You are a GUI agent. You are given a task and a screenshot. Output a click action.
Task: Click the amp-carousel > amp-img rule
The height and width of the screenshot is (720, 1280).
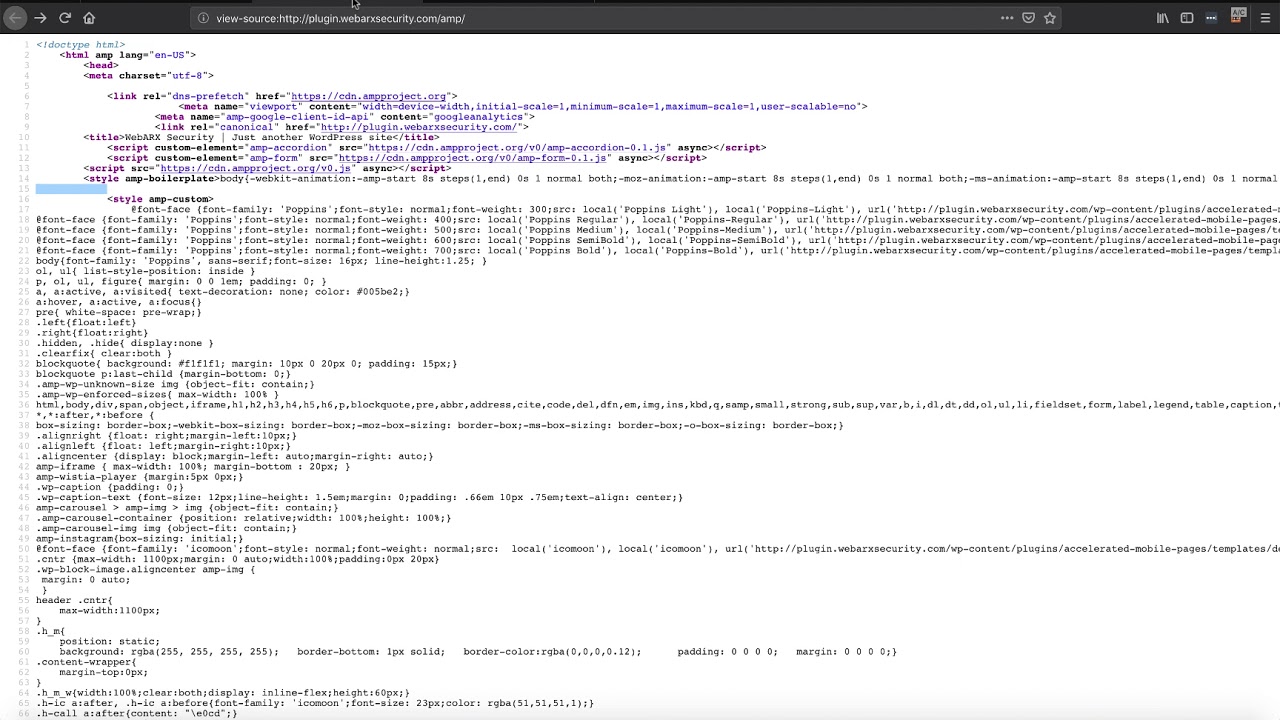(187, 508)
